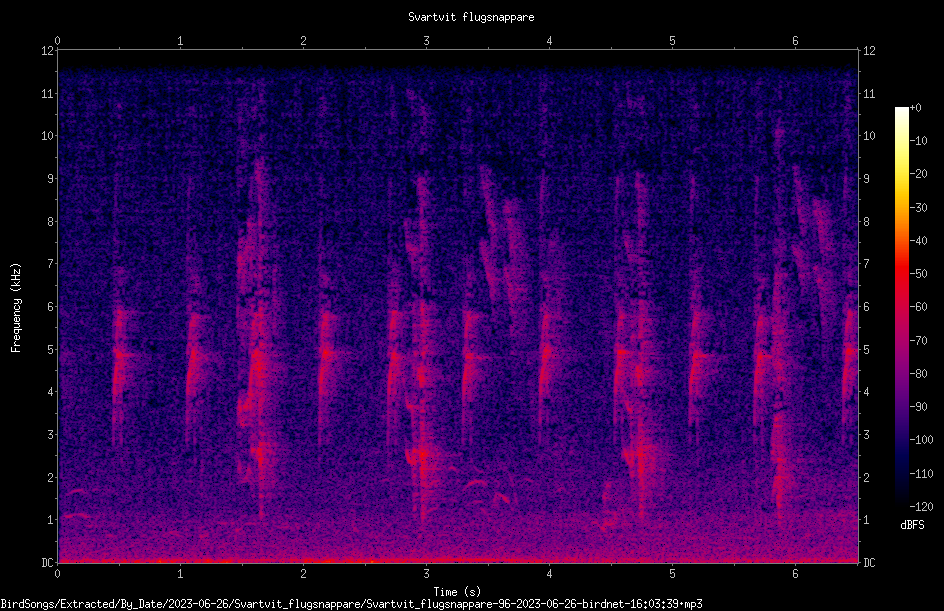Select the "-110" color scale label
Viewport: 944px width, 611px height.
[x=922, y=474]
